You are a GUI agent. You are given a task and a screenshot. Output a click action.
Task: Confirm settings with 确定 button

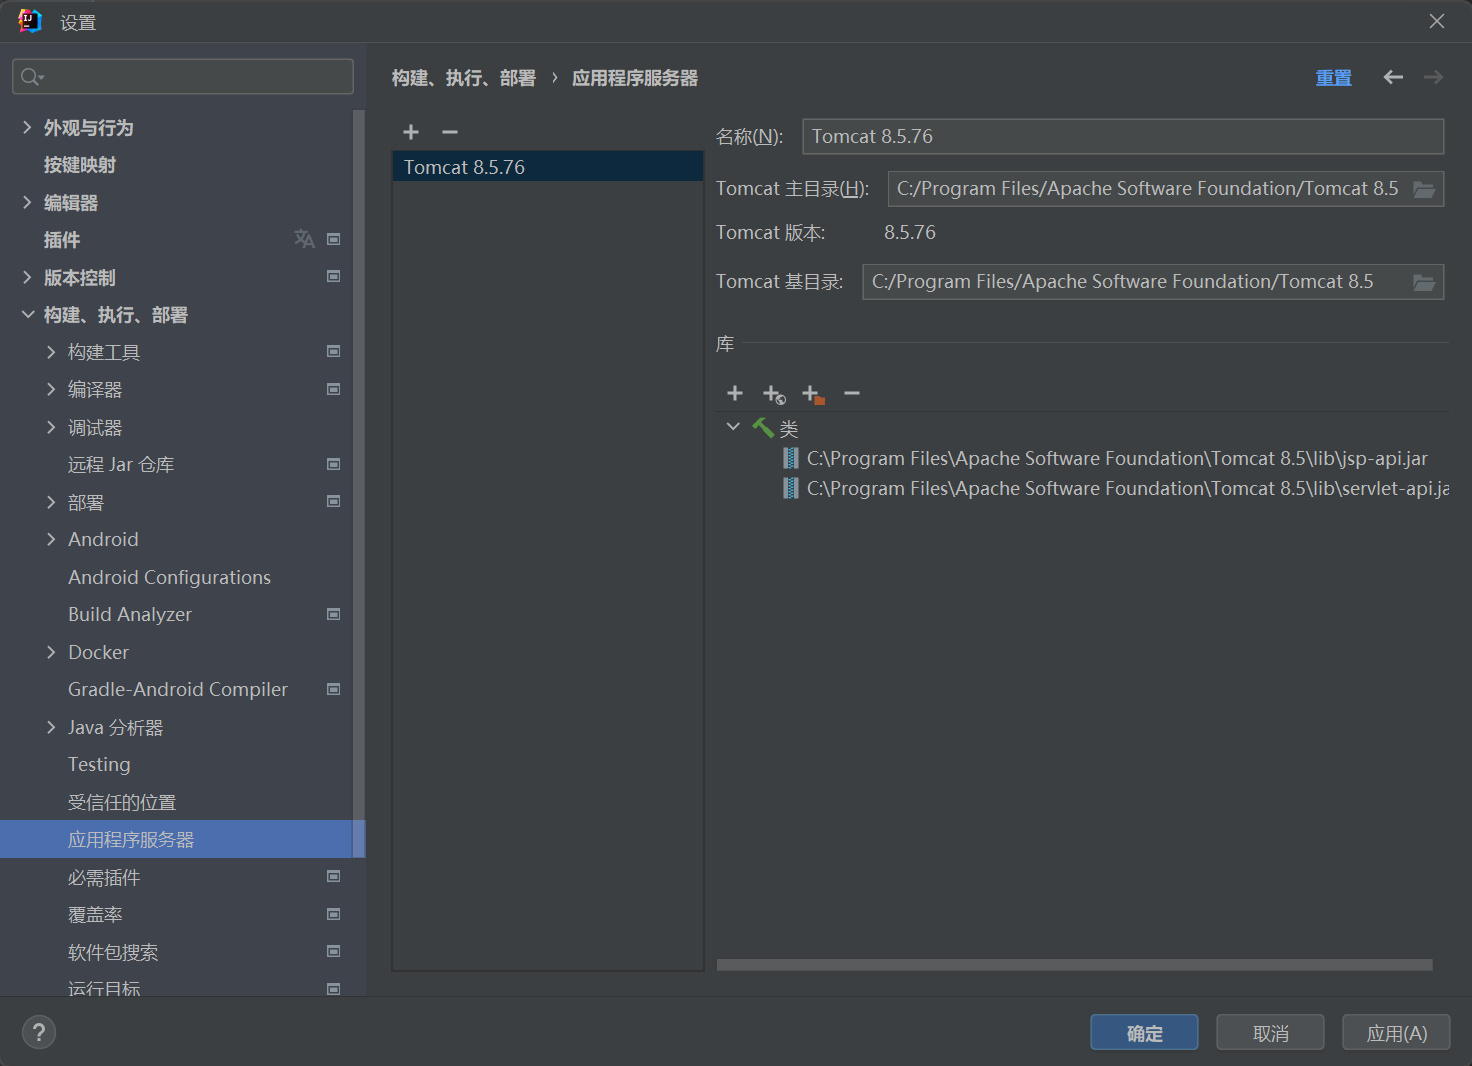tap(1144, 1033)
